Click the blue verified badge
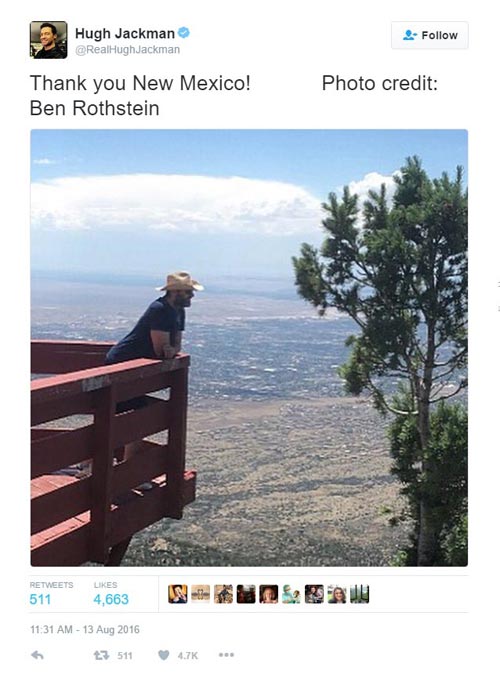 (x=184, y=33)
